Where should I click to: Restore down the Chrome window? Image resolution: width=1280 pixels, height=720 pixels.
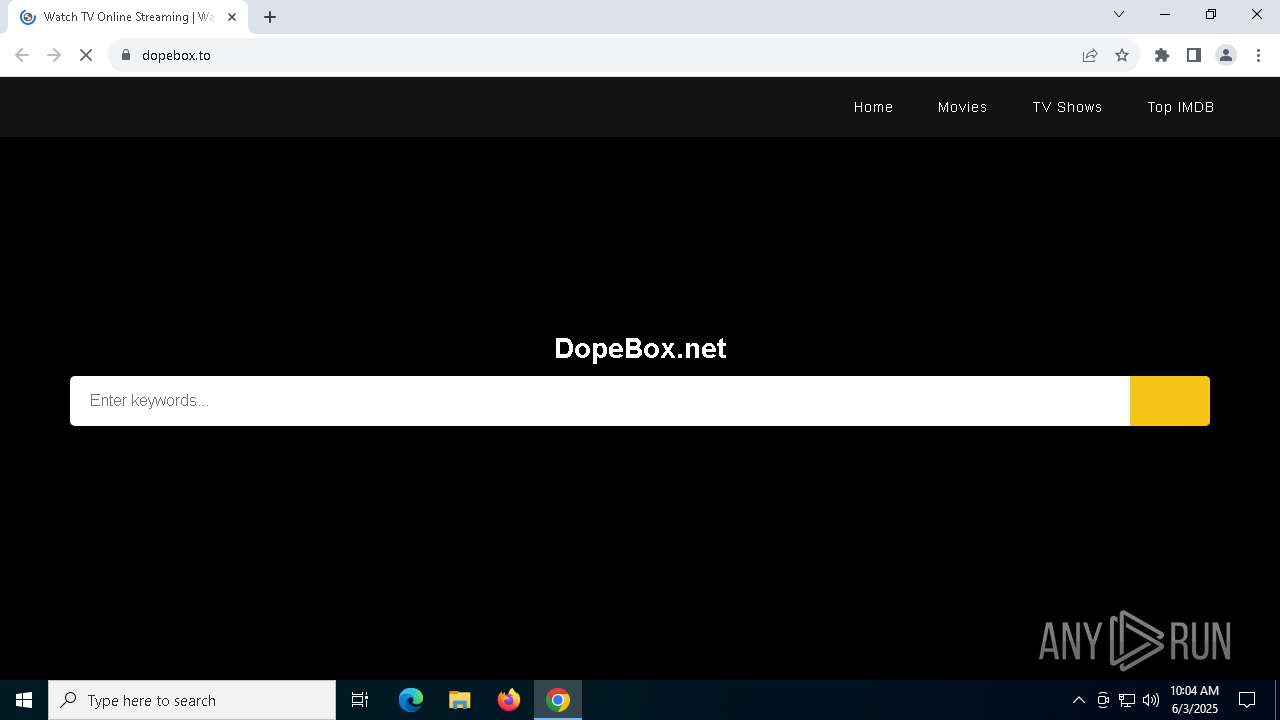pyautogui.click(x=1211, y=14)
